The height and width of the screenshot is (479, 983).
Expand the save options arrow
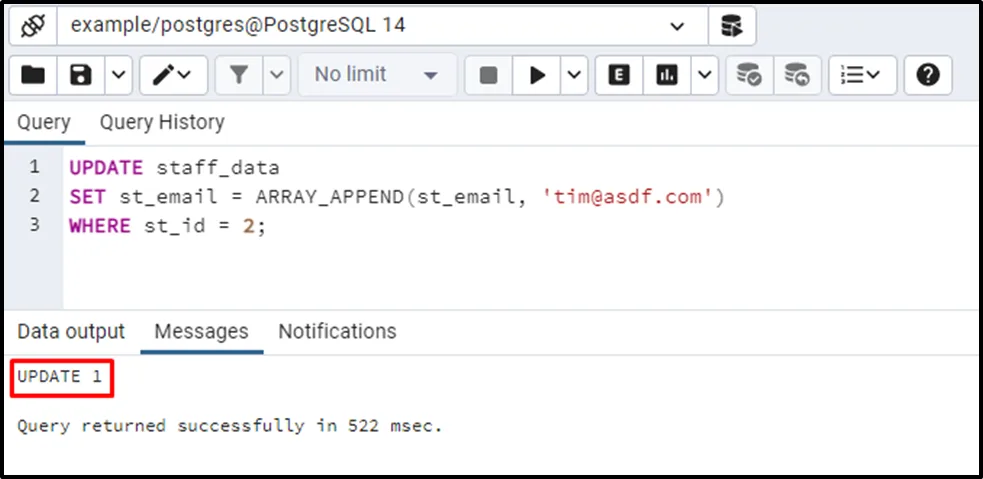(x=118, y=75)
